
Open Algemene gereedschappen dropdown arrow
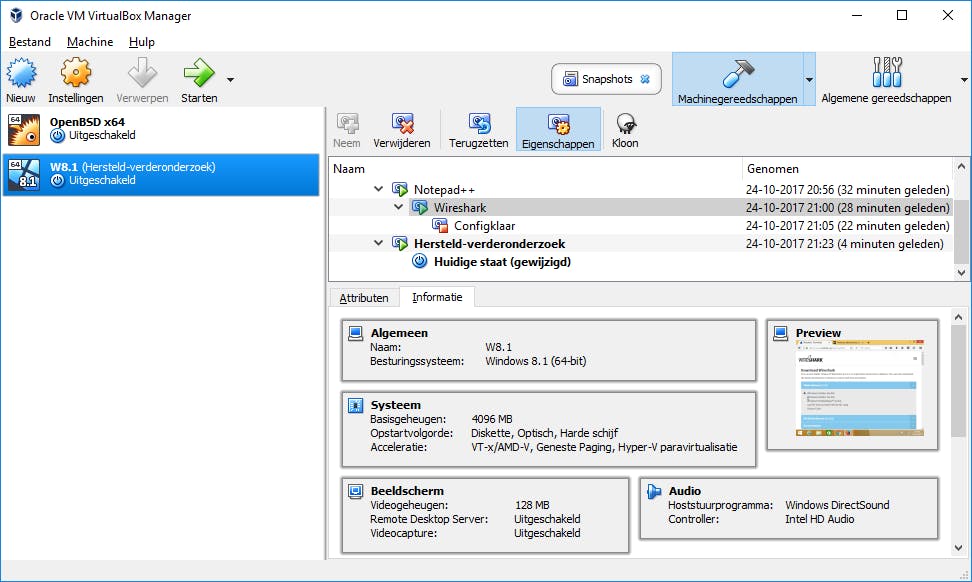(964, 79)
